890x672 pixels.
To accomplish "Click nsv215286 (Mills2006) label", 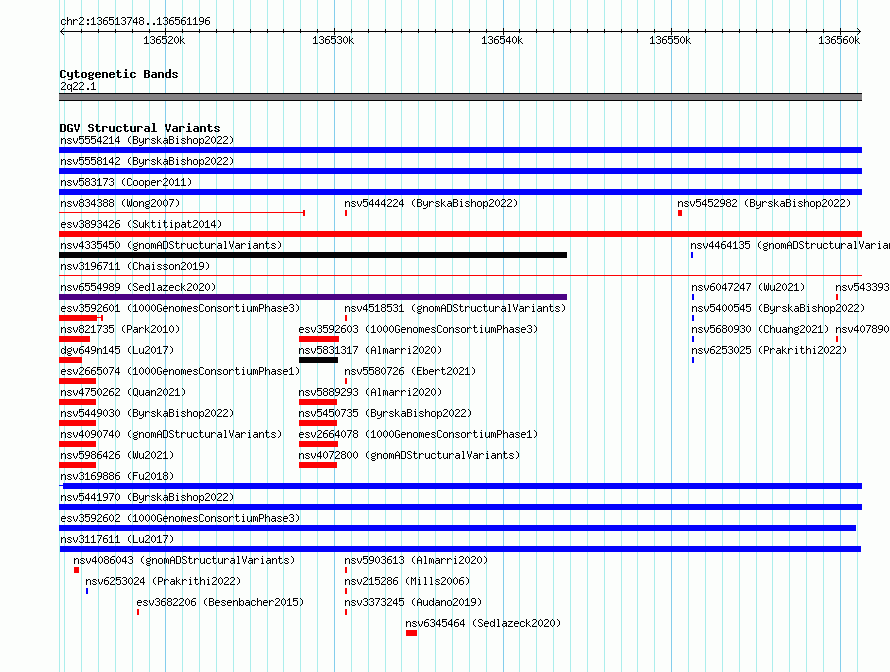I will pos(407,581).
